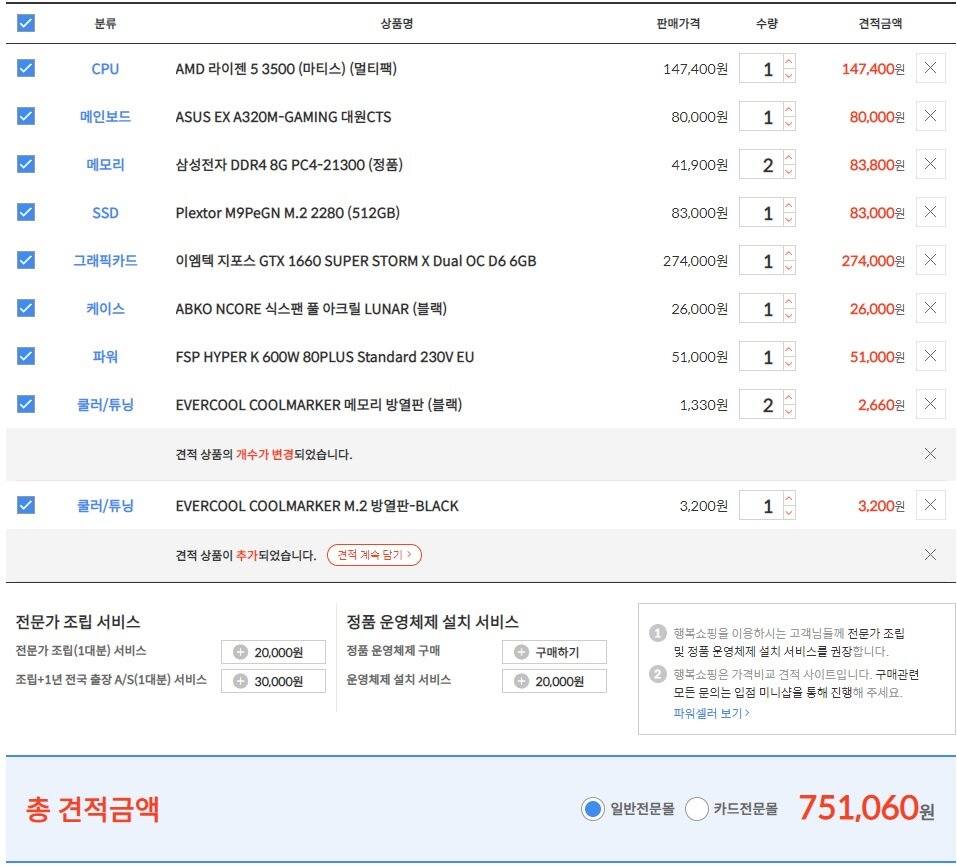Image resolution: width=957 pixels, height=866 pixels.
Task: Delete the Plextor M9PeGN SSD row
Action: [x=930, y=212]
